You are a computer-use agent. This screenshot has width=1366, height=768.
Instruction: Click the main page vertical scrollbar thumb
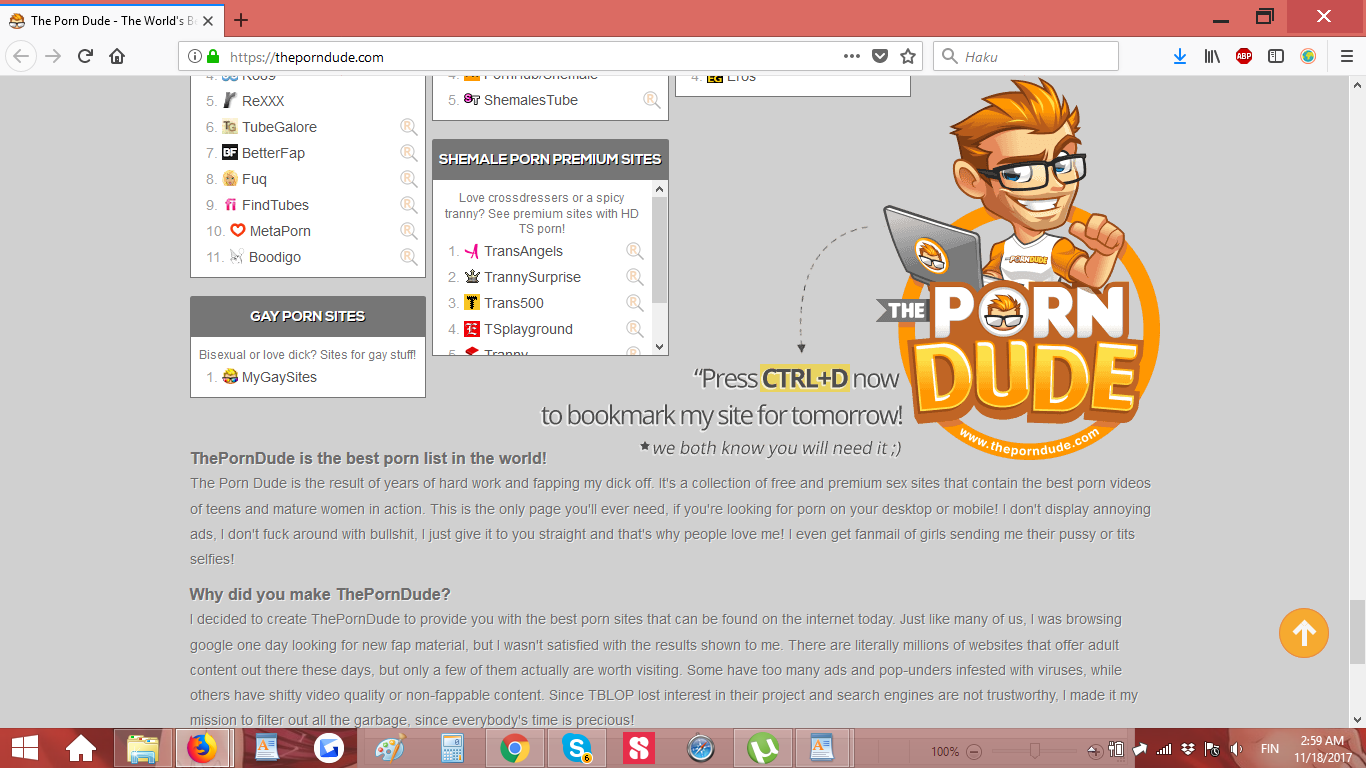1357,631
